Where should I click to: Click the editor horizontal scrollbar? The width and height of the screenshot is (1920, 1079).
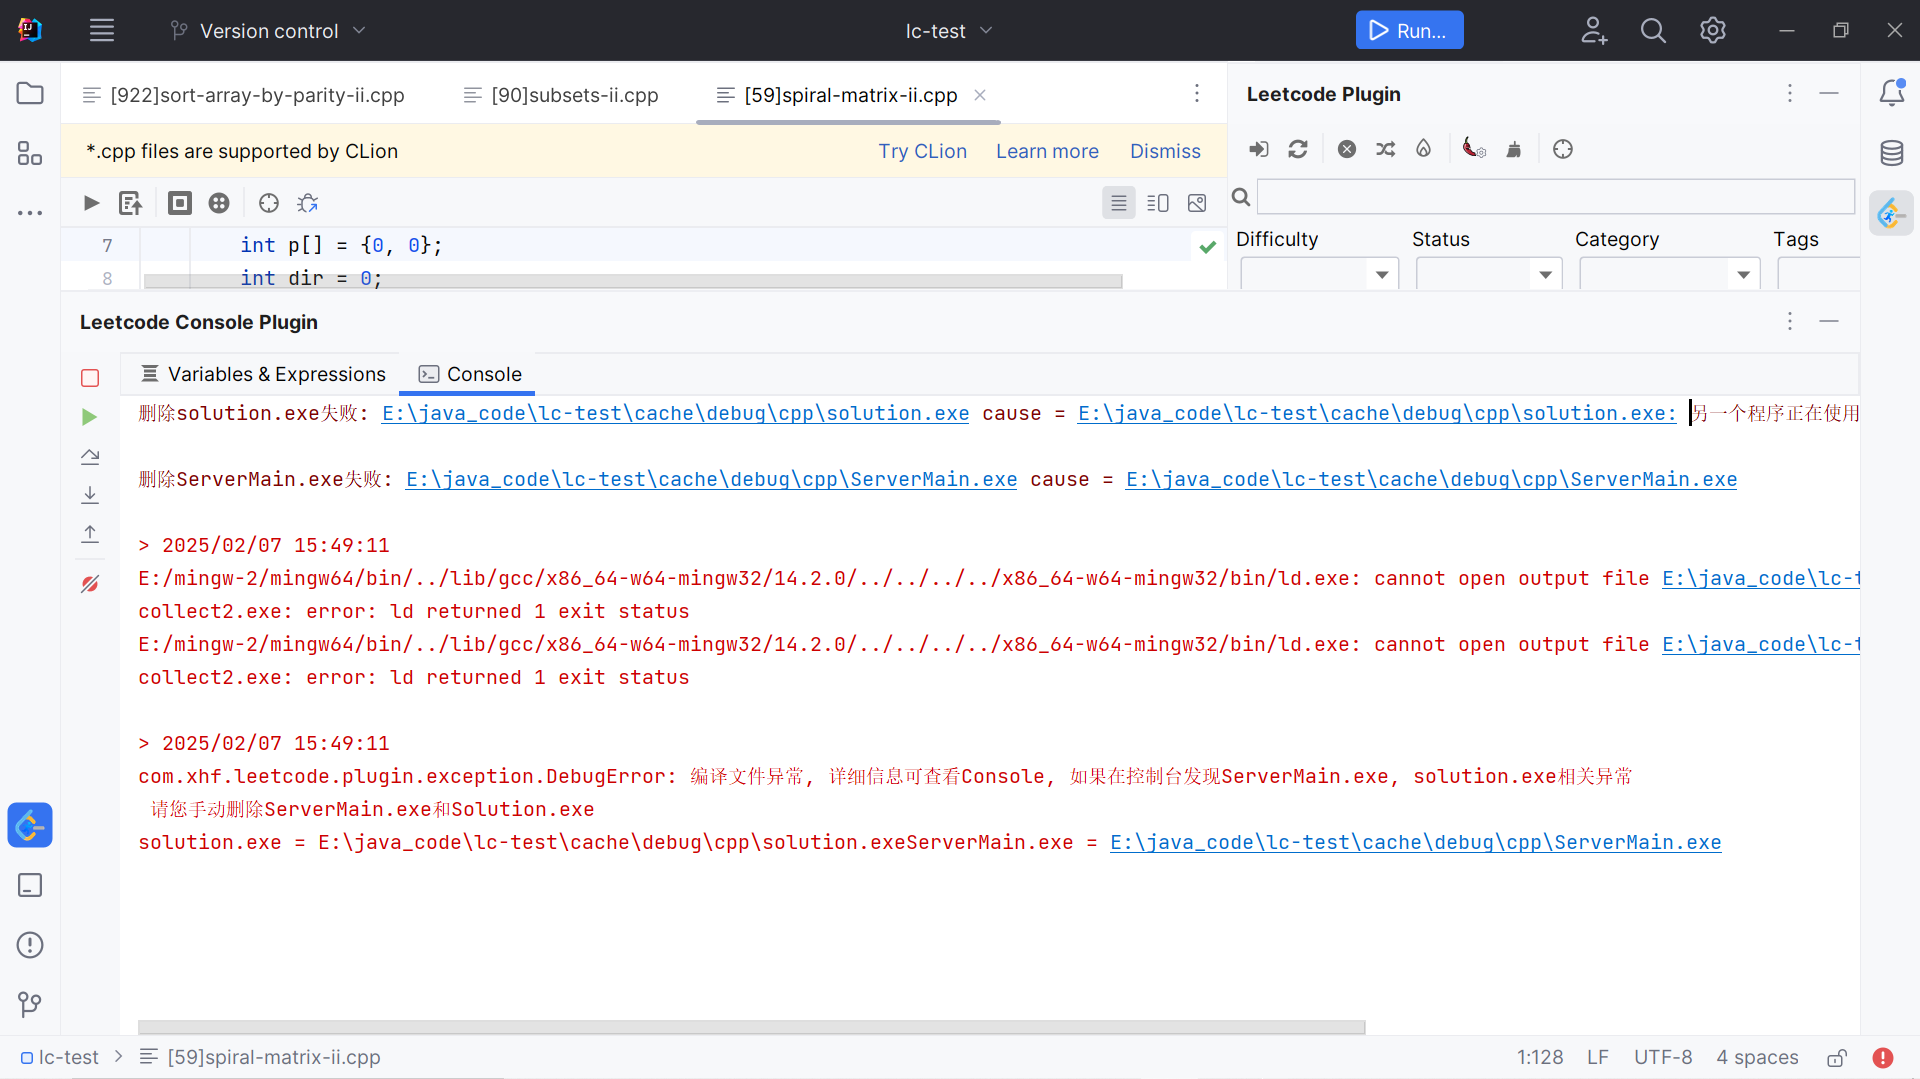pos(633,281)
